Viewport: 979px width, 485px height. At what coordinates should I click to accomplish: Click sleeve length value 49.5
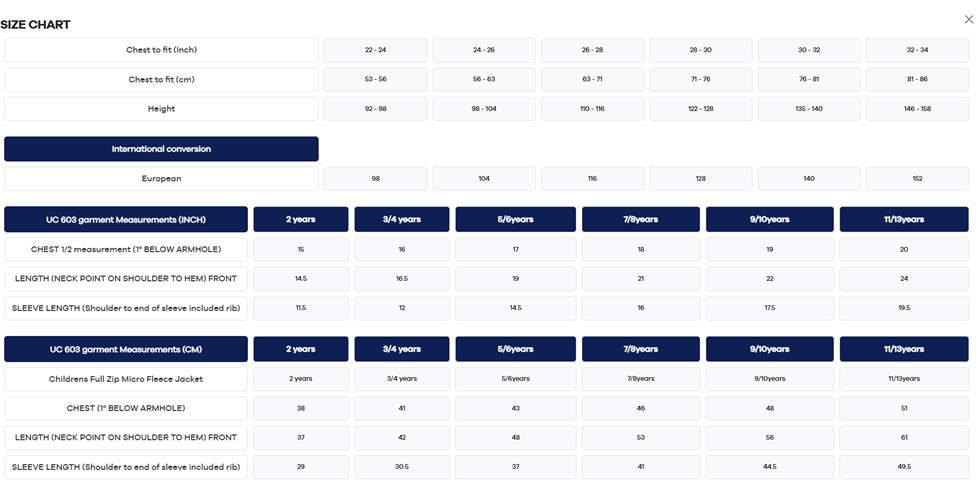[x=904, y=467]
